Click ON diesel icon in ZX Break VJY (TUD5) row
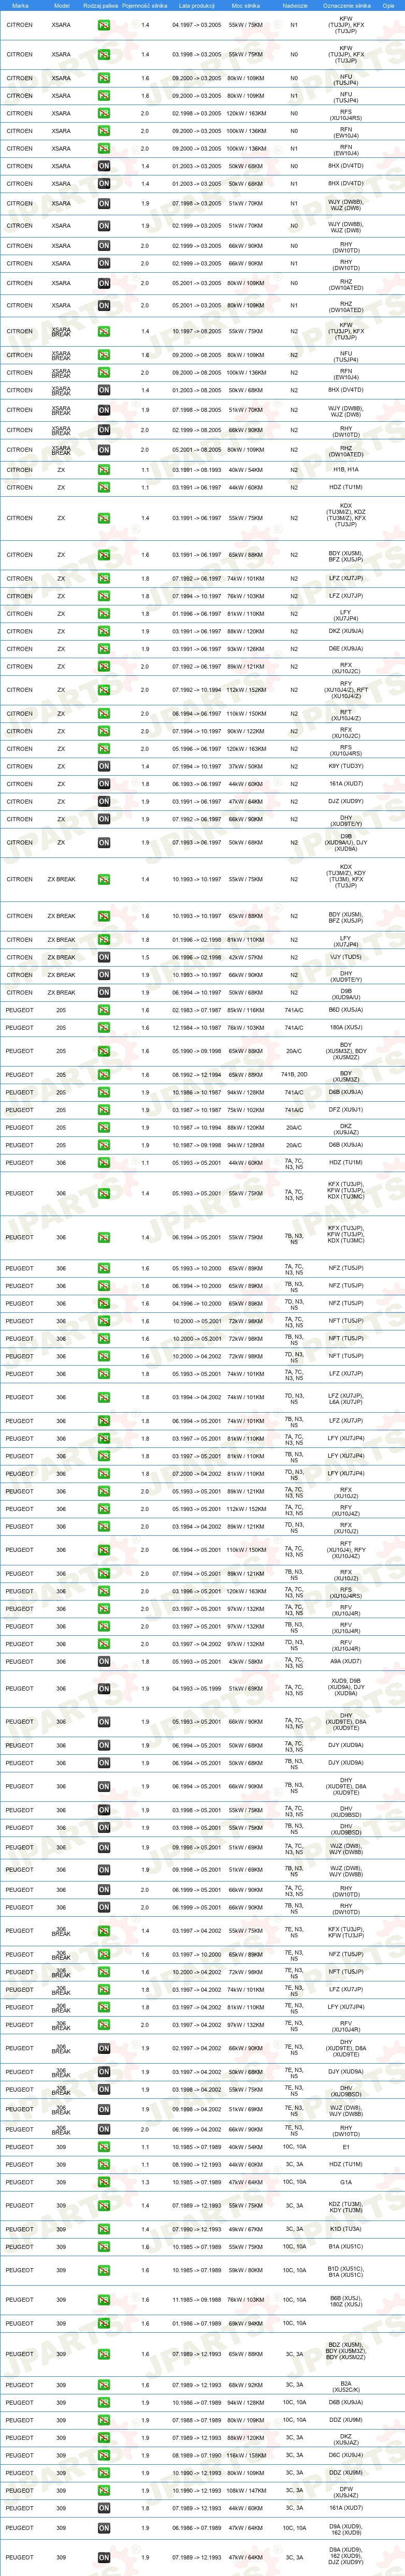The image size is (405, 2576). click(104, 958)
